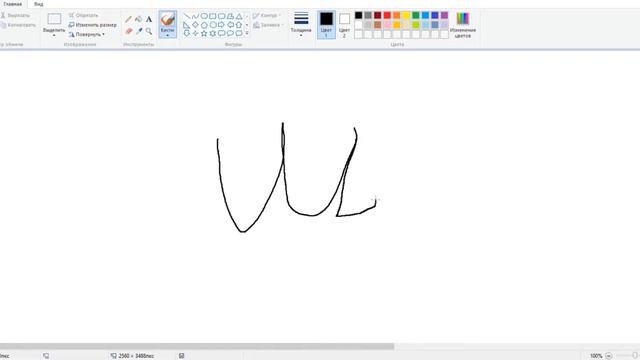Image resolution: width=640 pixels, height=360 pixels.
Task: Click the 100% zoom level text
Action: 596,356
